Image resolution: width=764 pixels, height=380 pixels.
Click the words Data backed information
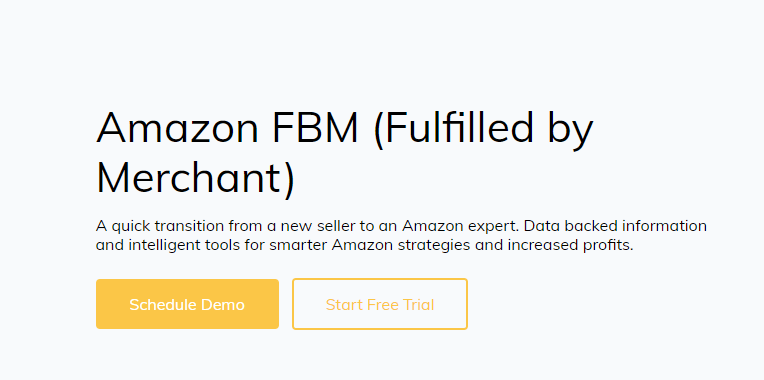615,226
